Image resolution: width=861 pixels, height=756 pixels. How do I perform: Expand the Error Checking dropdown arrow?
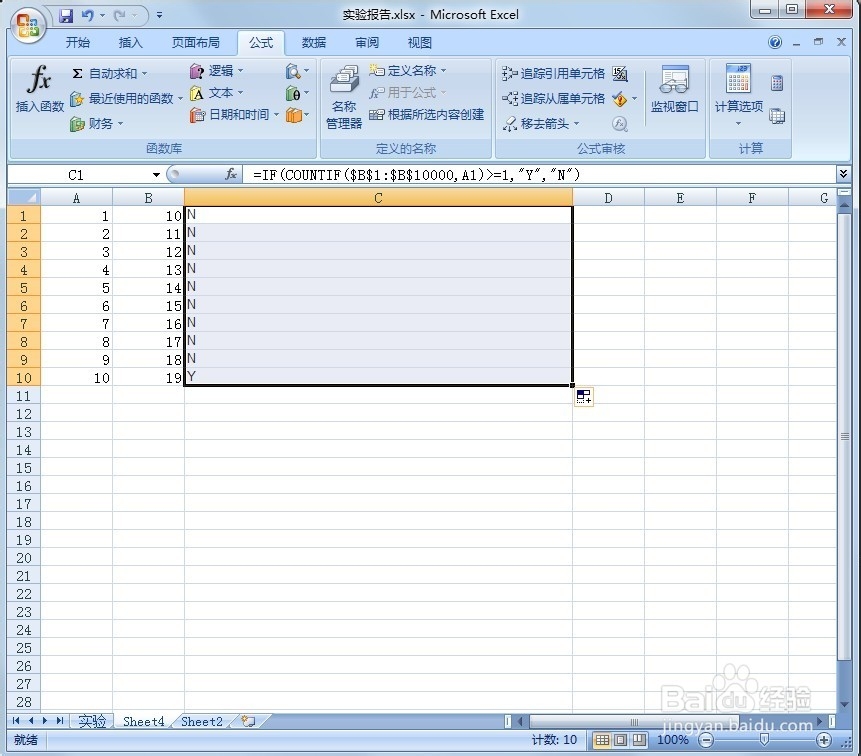[x=634, y=99]
